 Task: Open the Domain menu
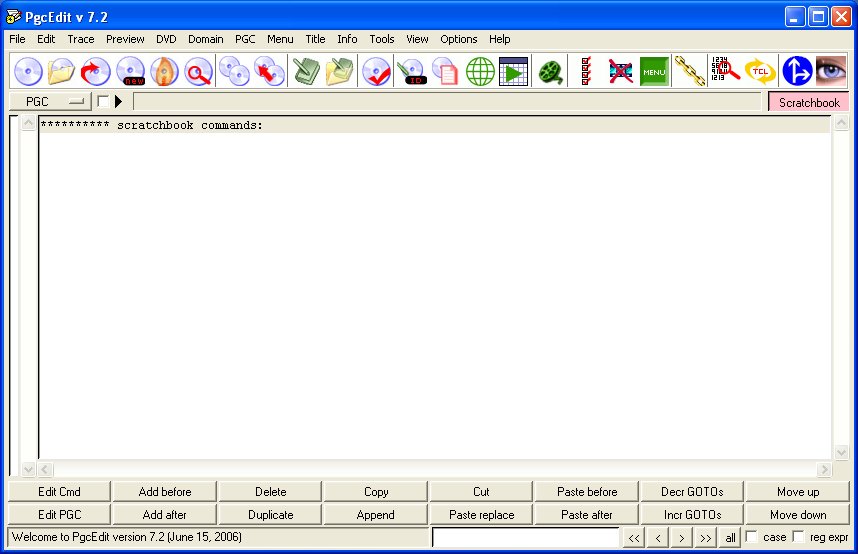click(205, 39)
